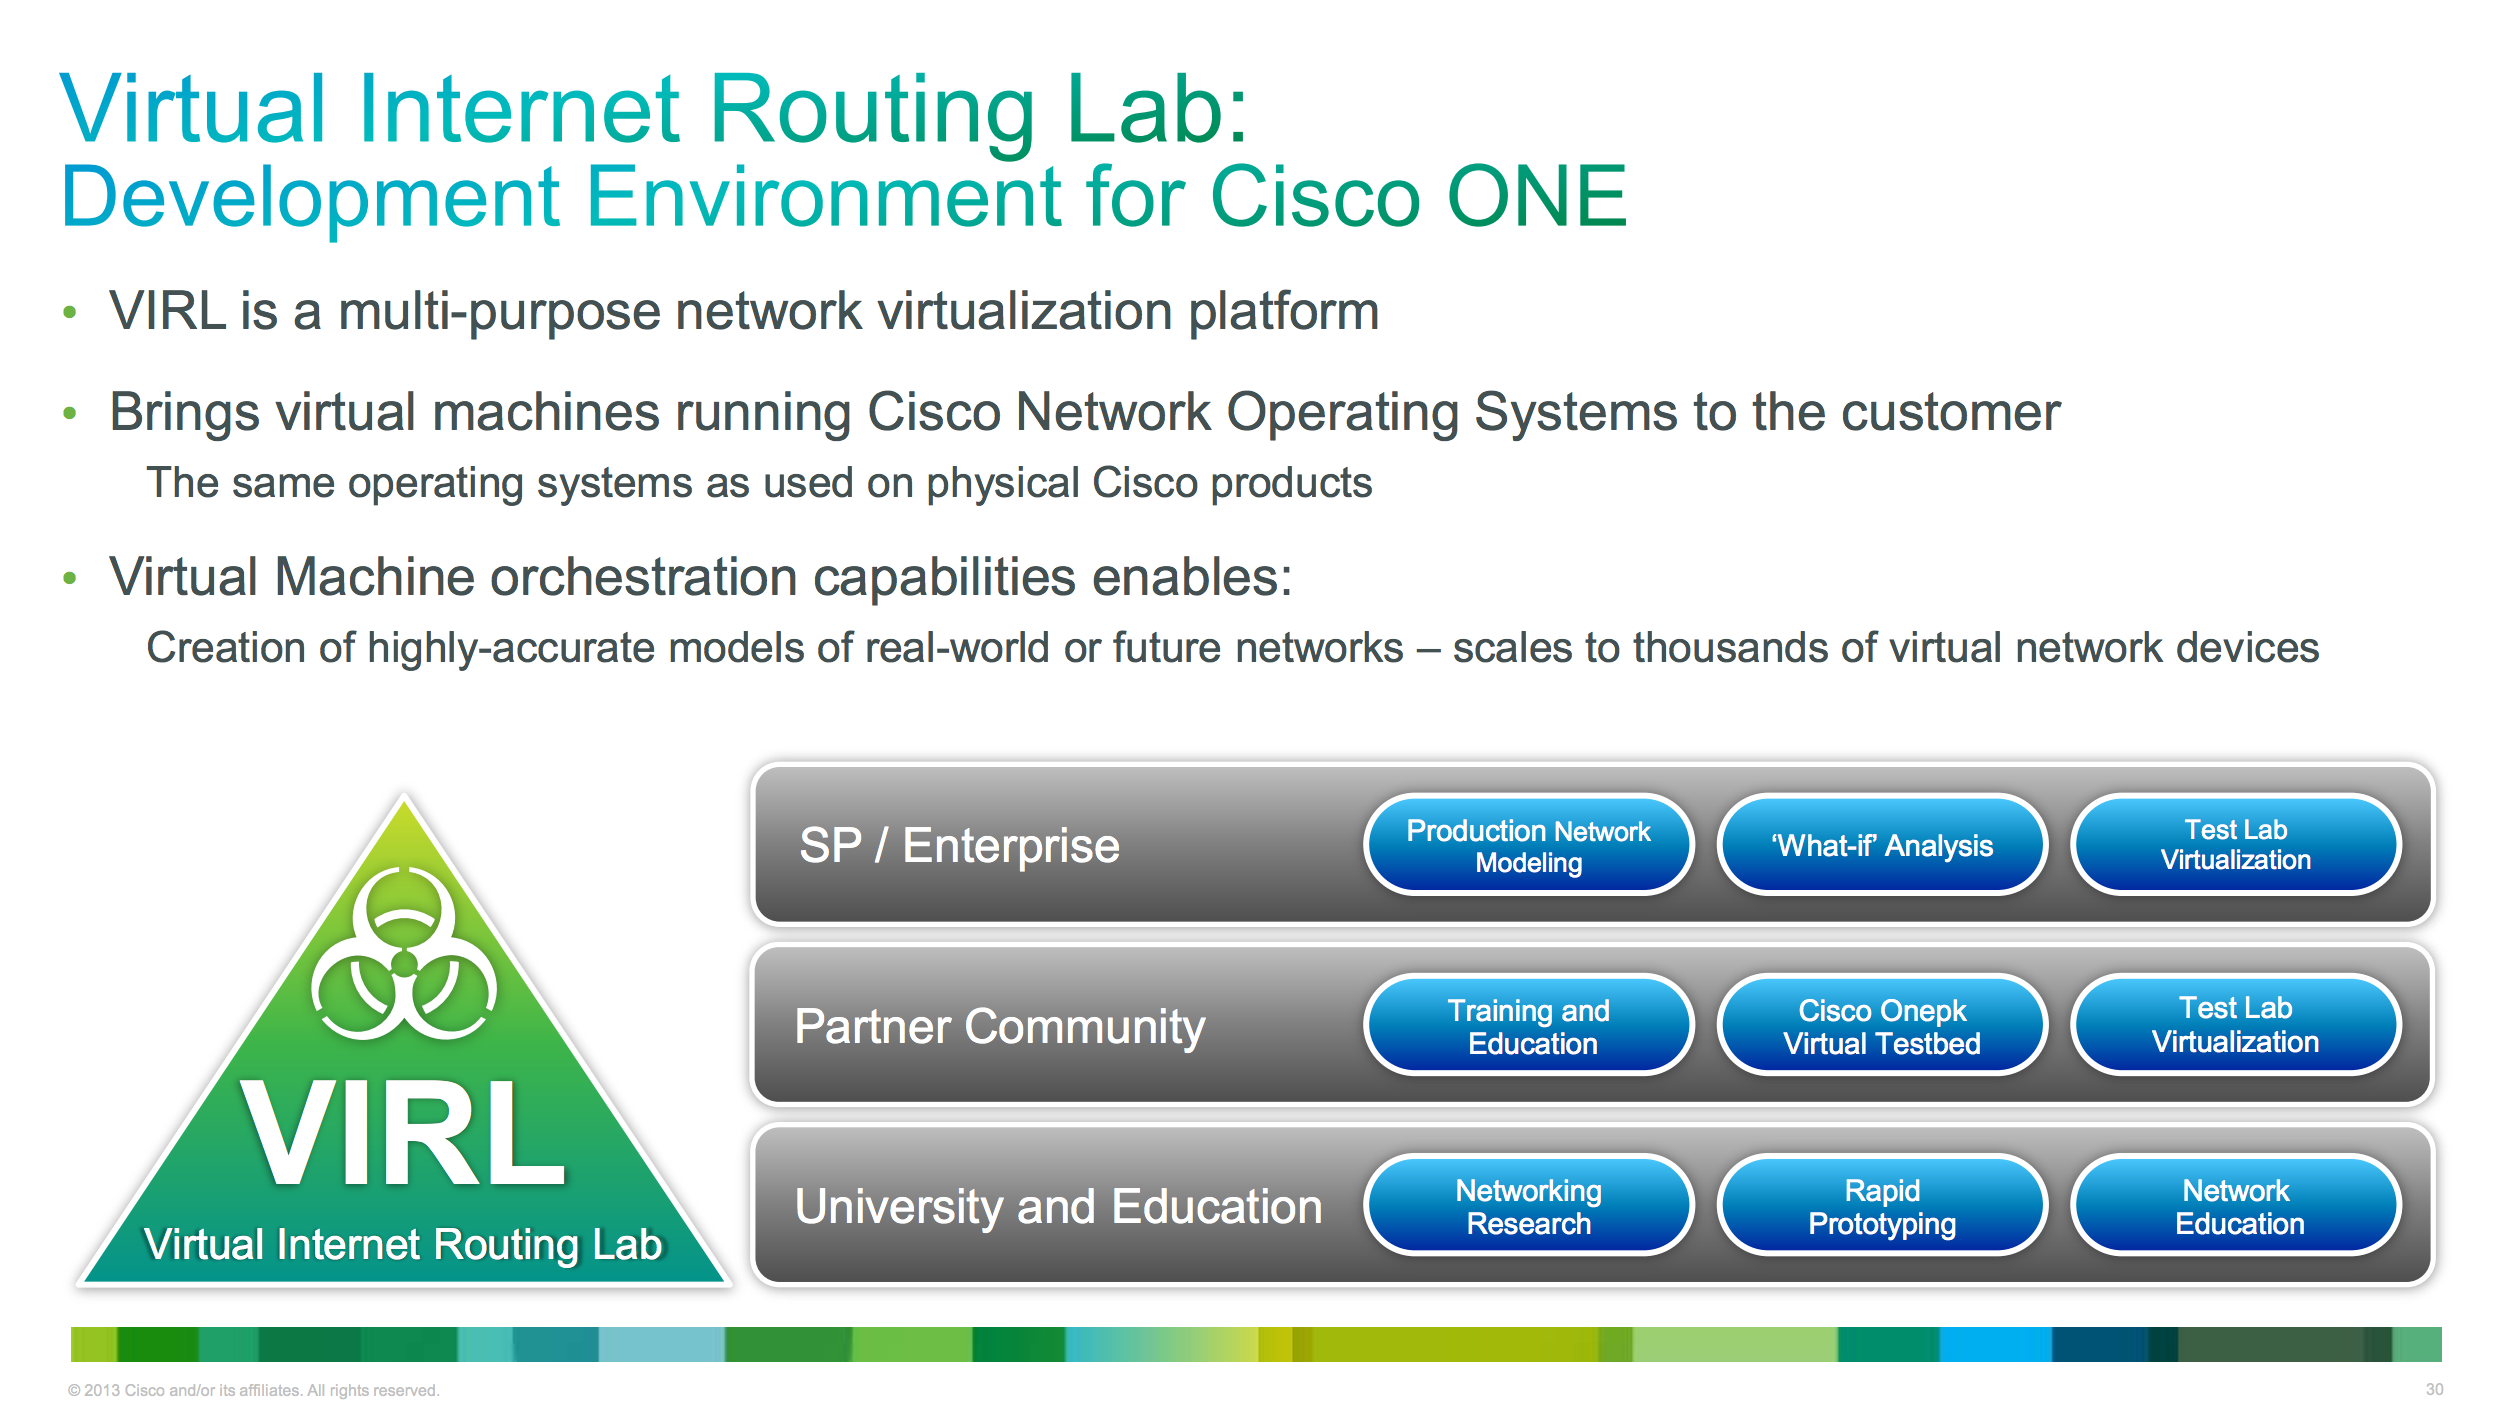Click the copyright notice '© 2013 Cisco and/or its affiliates'

[x=253, y=1390]
